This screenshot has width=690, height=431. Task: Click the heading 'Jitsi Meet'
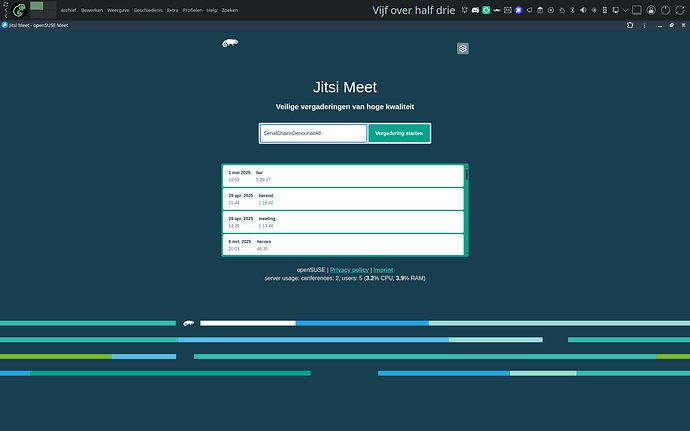[x=345, y=87]
